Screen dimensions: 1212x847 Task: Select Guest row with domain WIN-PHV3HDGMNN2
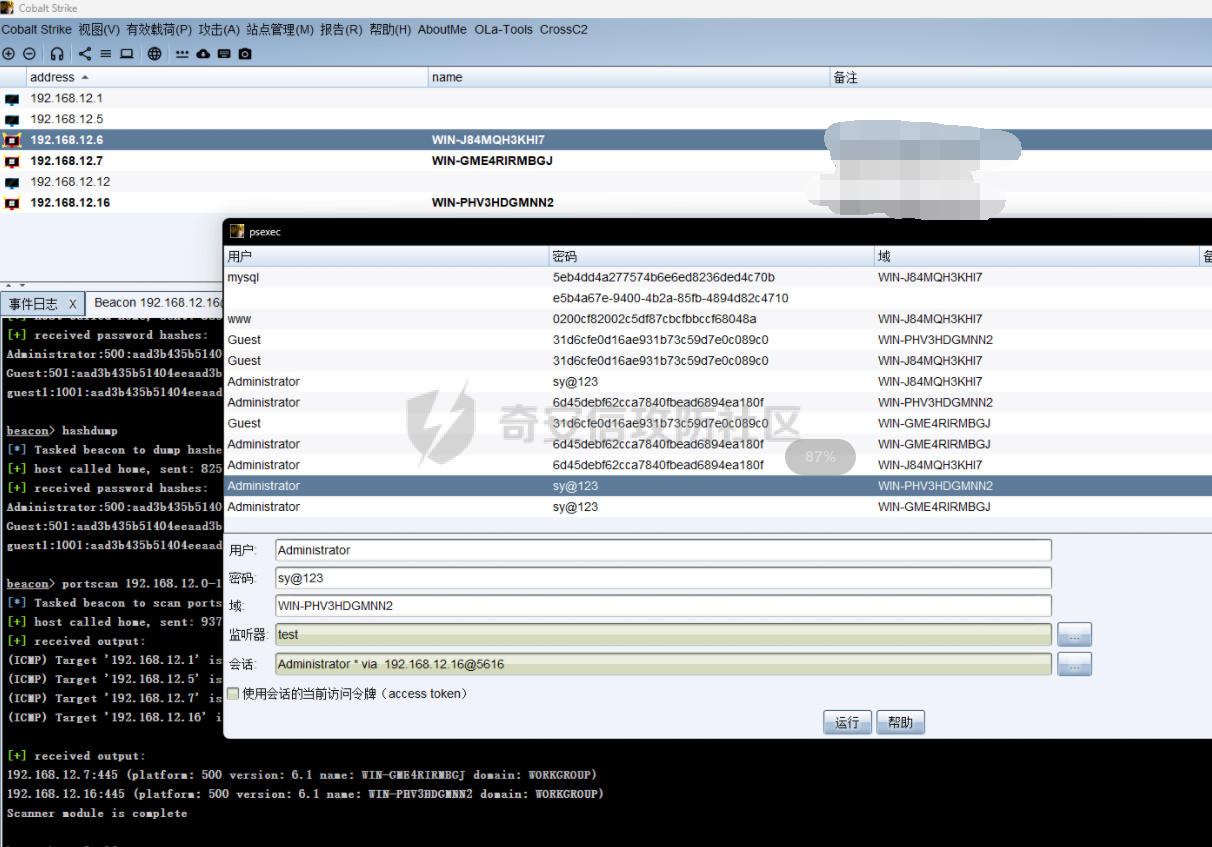click(x=718, y=340)
